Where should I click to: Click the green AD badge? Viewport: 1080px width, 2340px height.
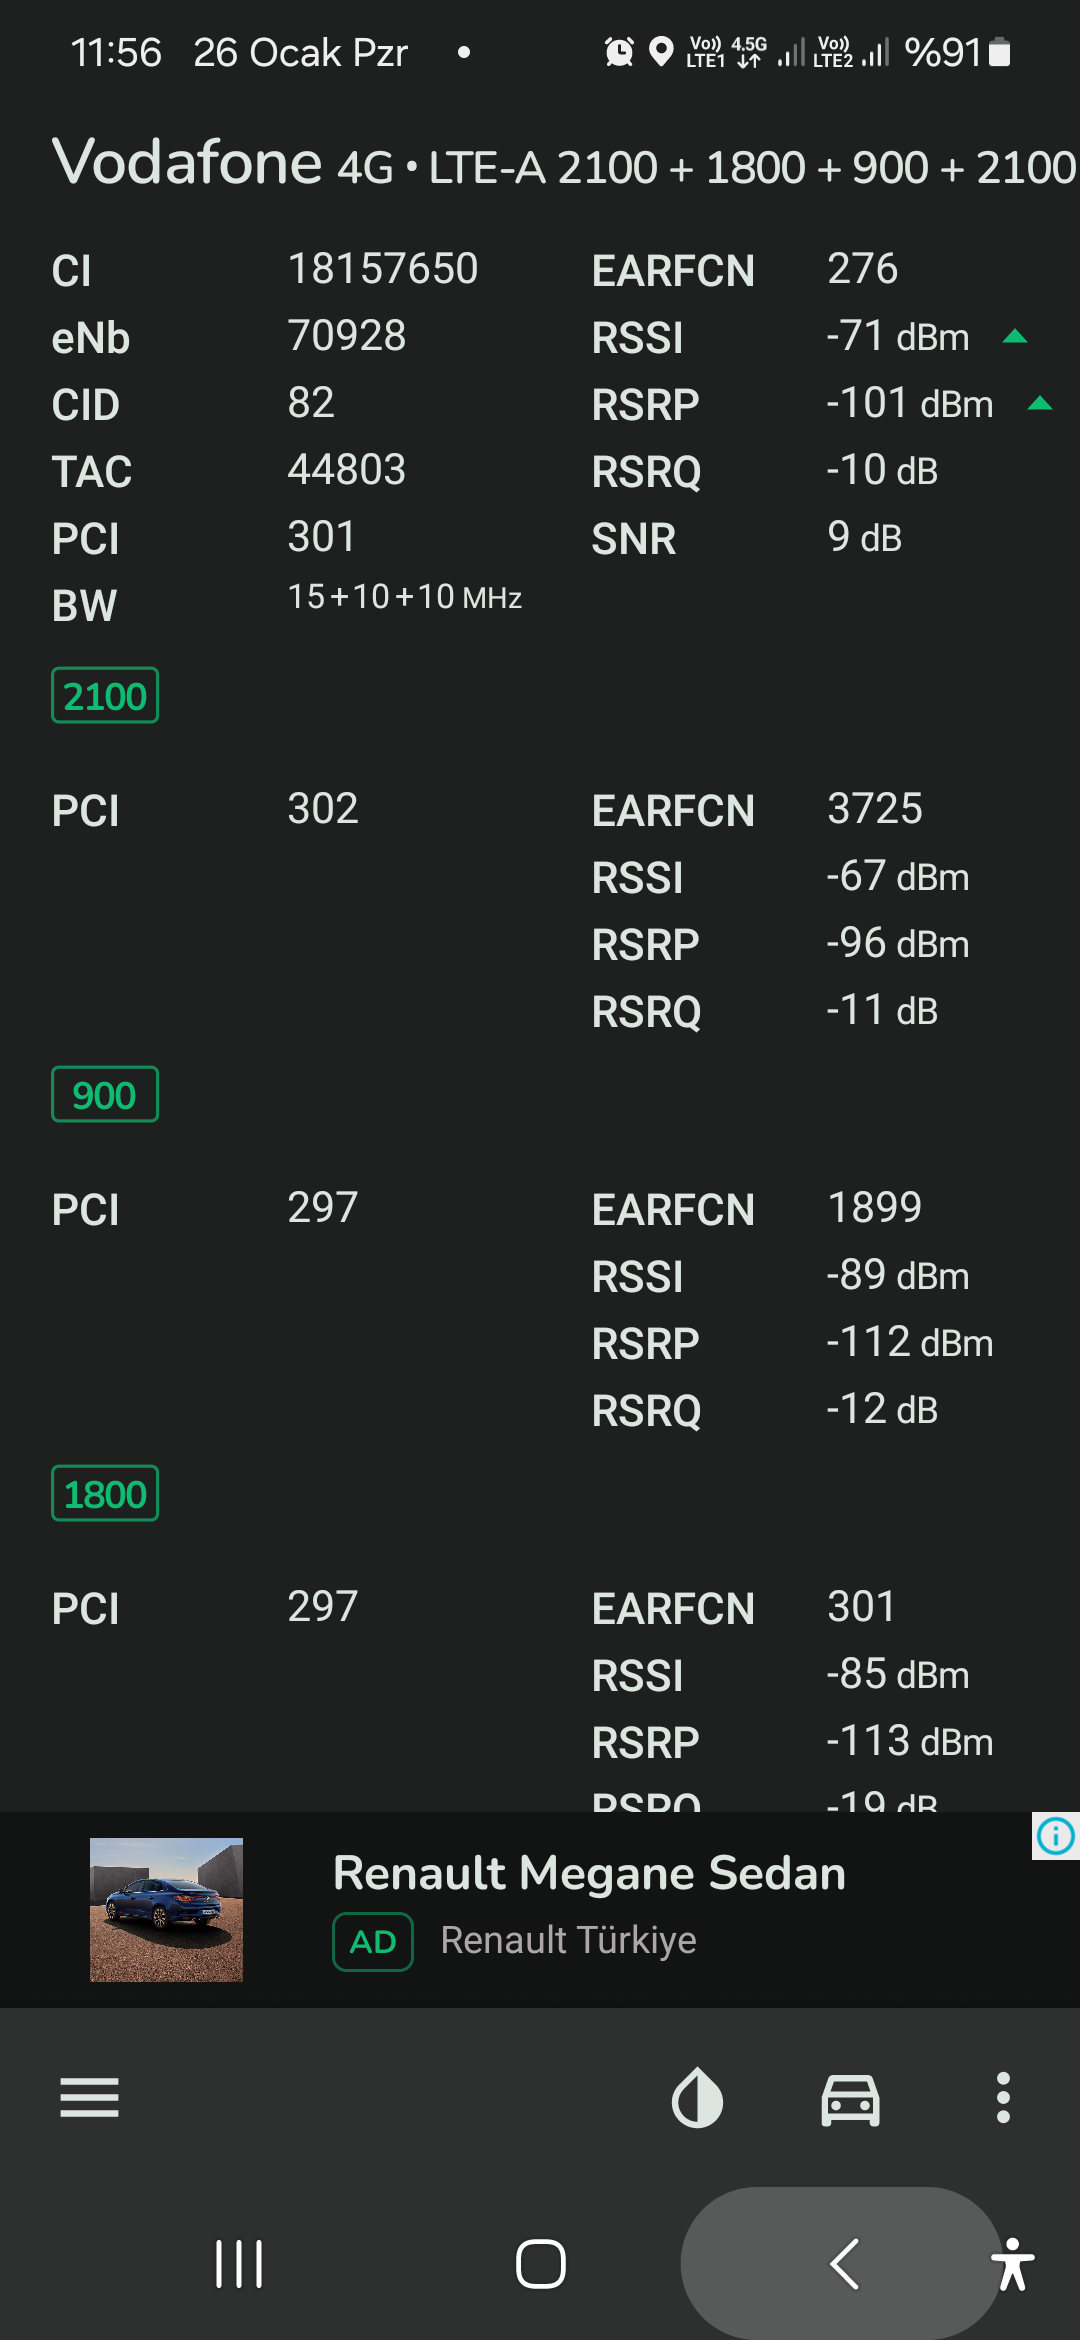(x=373, y=1942)
